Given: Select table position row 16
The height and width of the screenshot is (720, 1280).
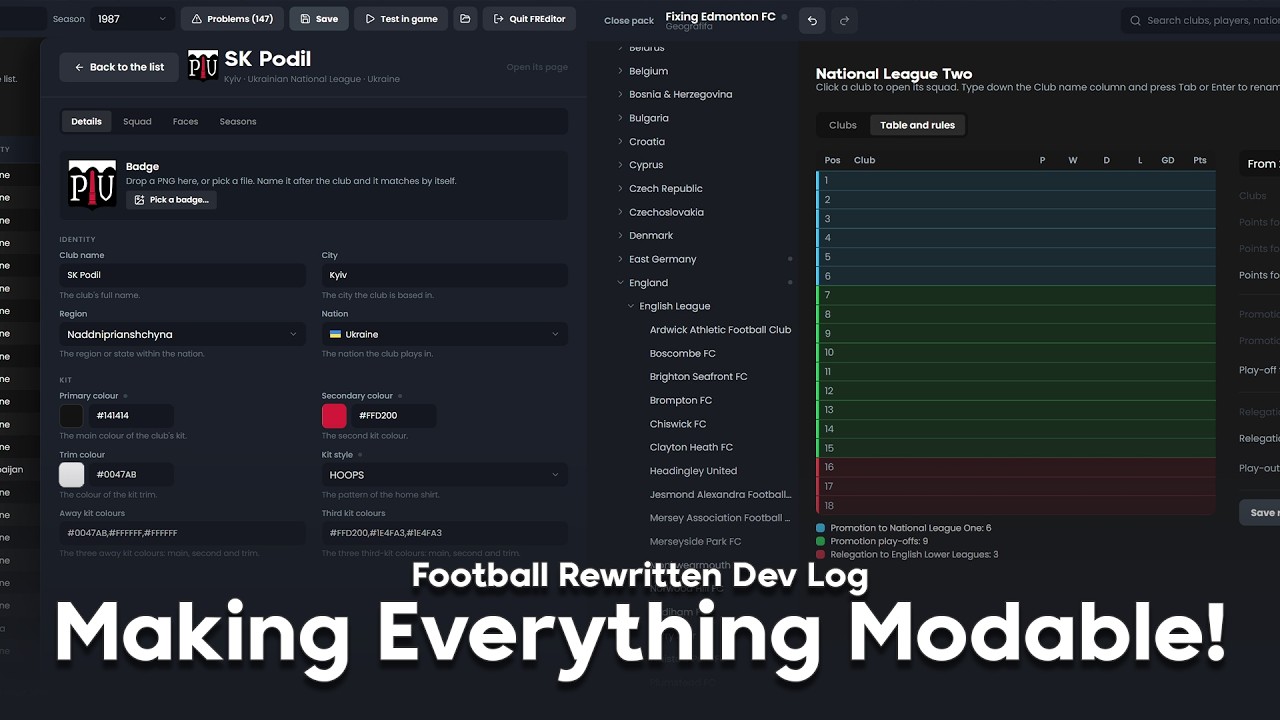Looking at the screenshot, I should pos(1016,467).
